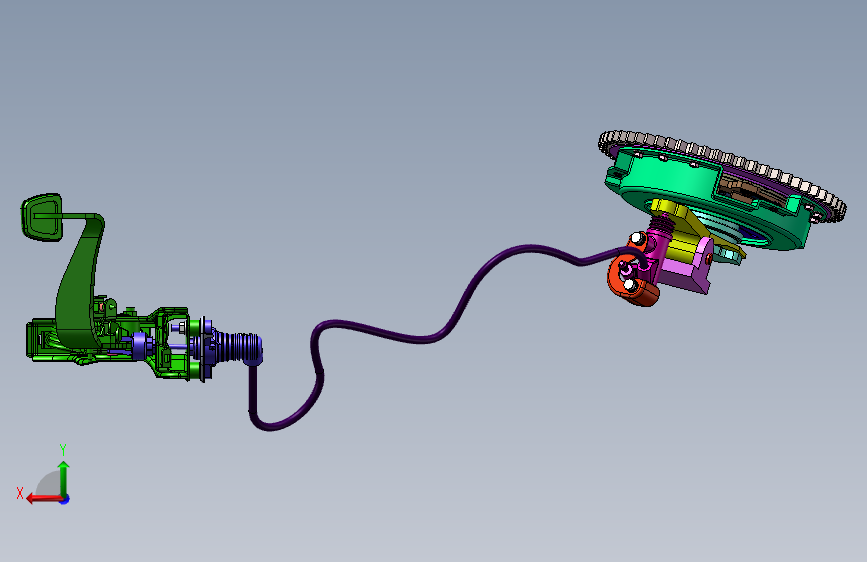This screenshot has height=562, width=867.
Task: Click the blue Z axis dot on triad
Action: tap(65, 499)
